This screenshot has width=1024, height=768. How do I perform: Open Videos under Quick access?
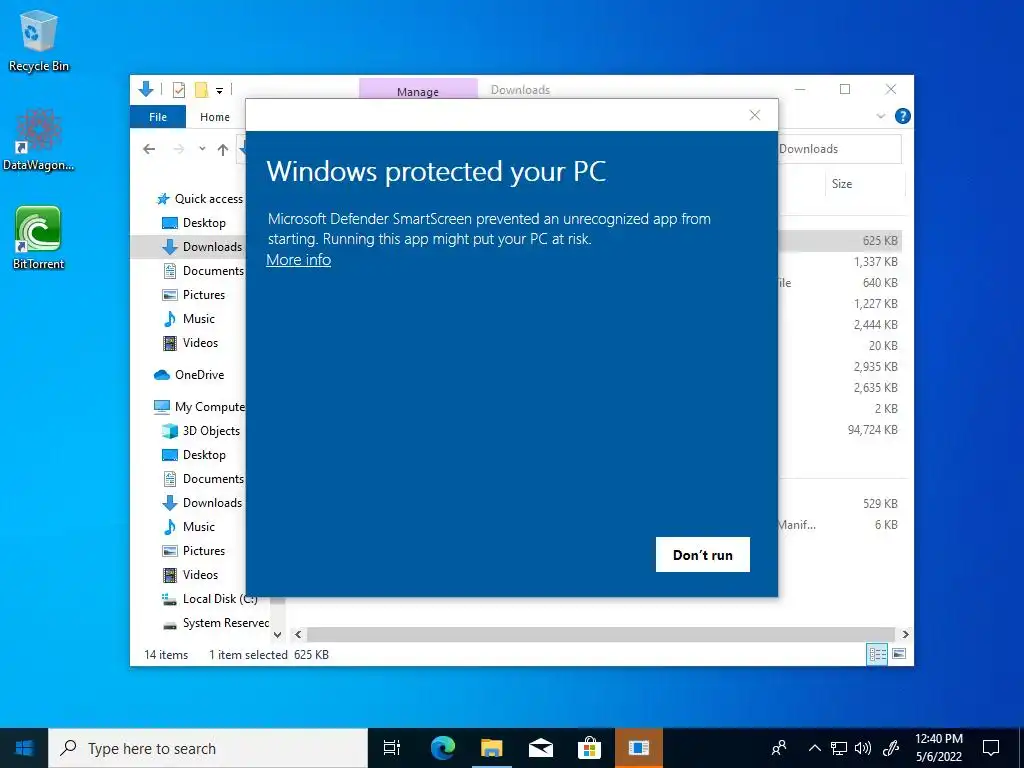click(x=189, y=343)
